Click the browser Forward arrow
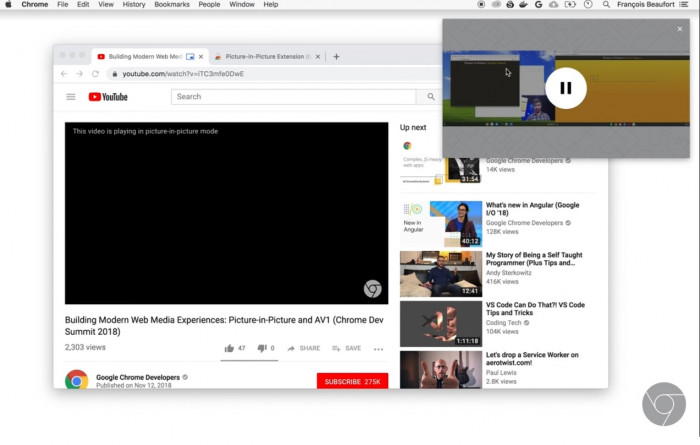 (x=79, y=74)
